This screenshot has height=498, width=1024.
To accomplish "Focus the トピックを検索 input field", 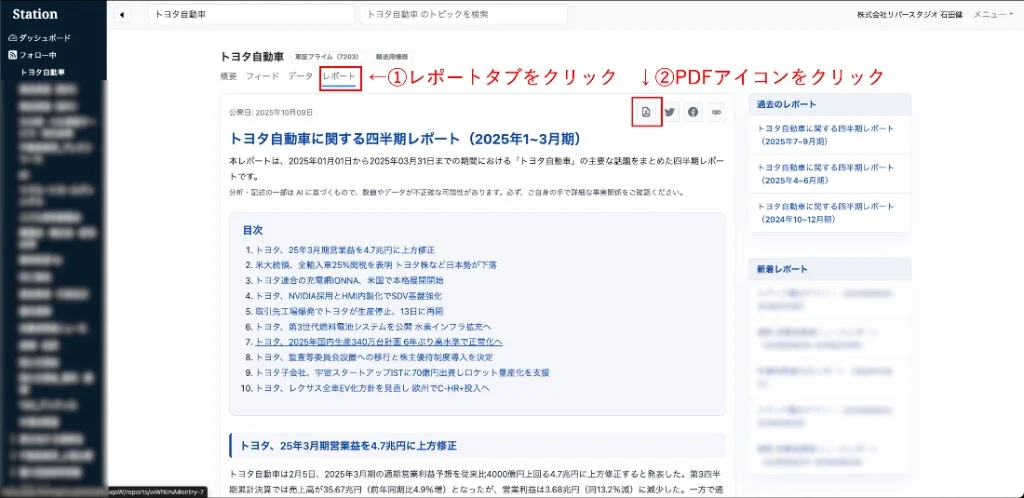I will [x=464, y=14].
